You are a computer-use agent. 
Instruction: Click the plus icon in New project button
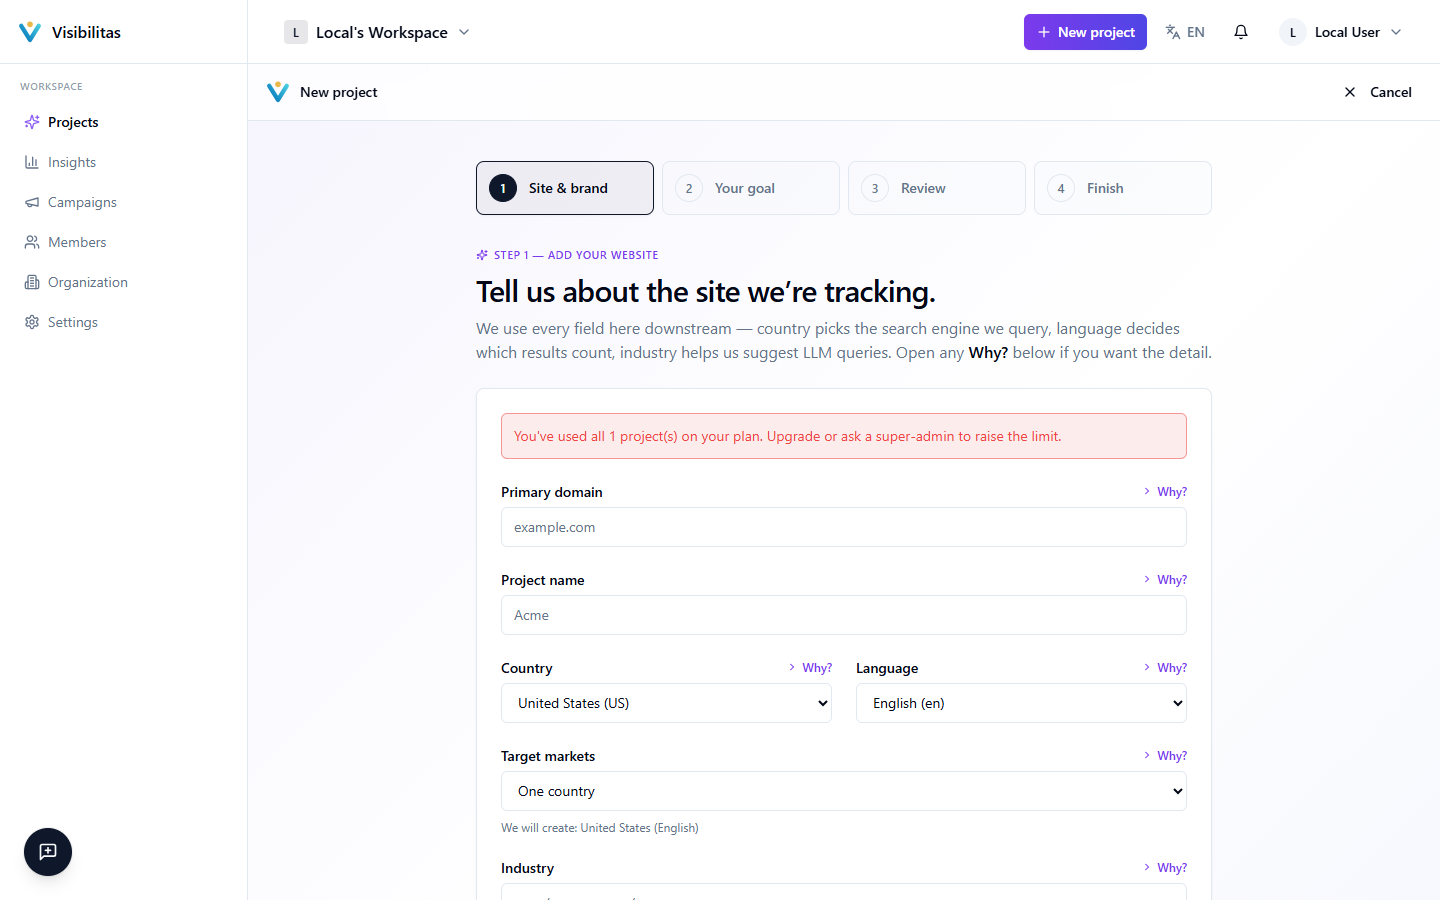click(x=1044, y=32)
